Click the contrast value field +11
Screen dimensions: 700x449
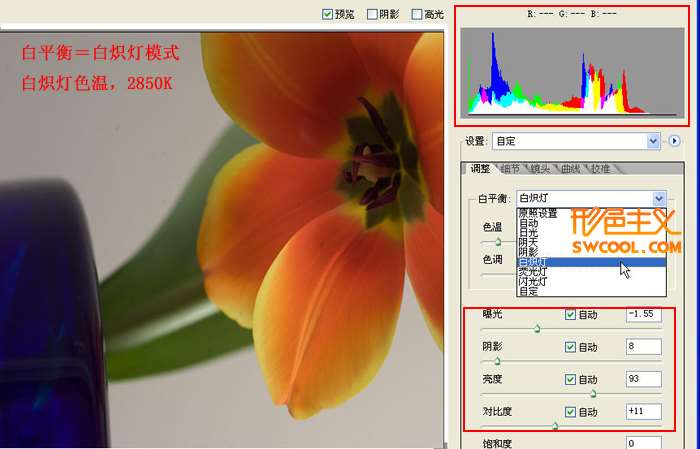(644, 412)
